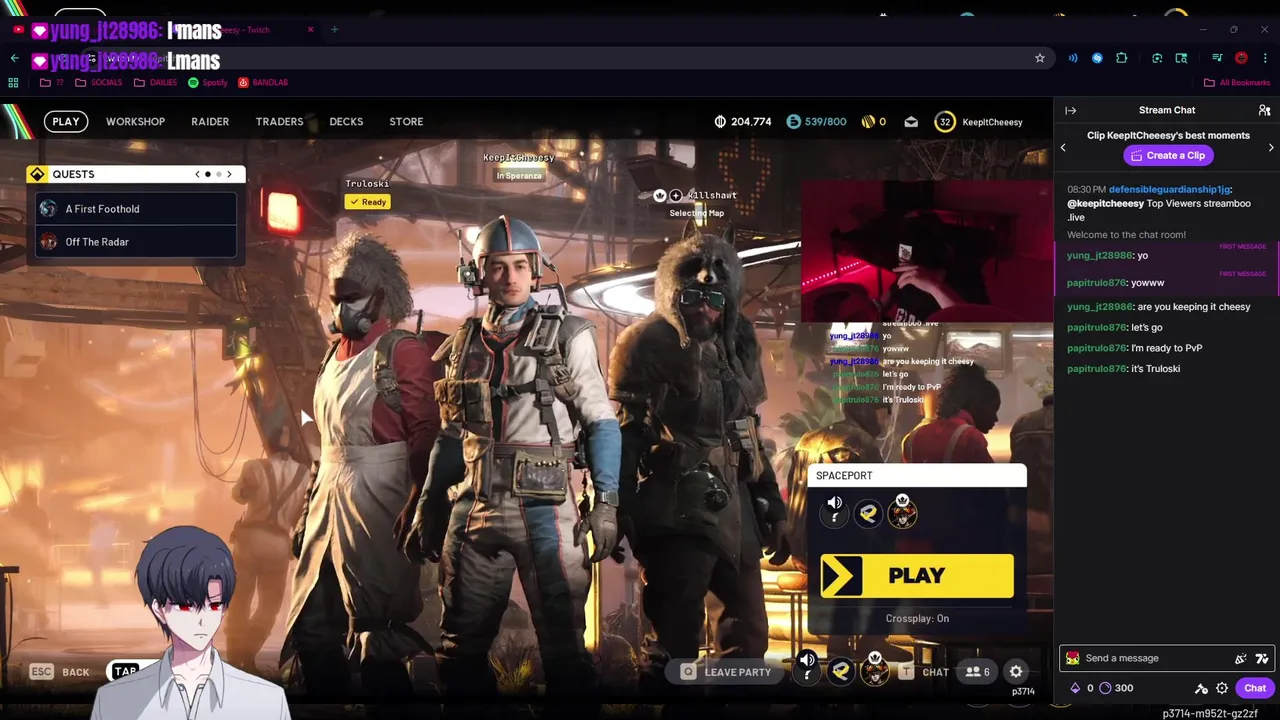Open the in-game CHAT button
This screenshot has height=720, width=1280.
click(x=924, y=672)
